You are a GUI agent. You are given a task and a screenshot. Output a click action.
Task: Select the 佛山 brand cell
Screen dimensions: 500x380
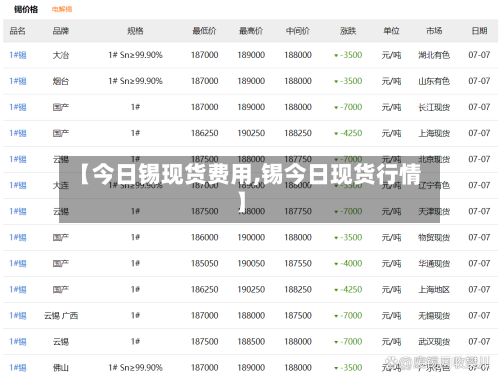[x=61, y=368]
